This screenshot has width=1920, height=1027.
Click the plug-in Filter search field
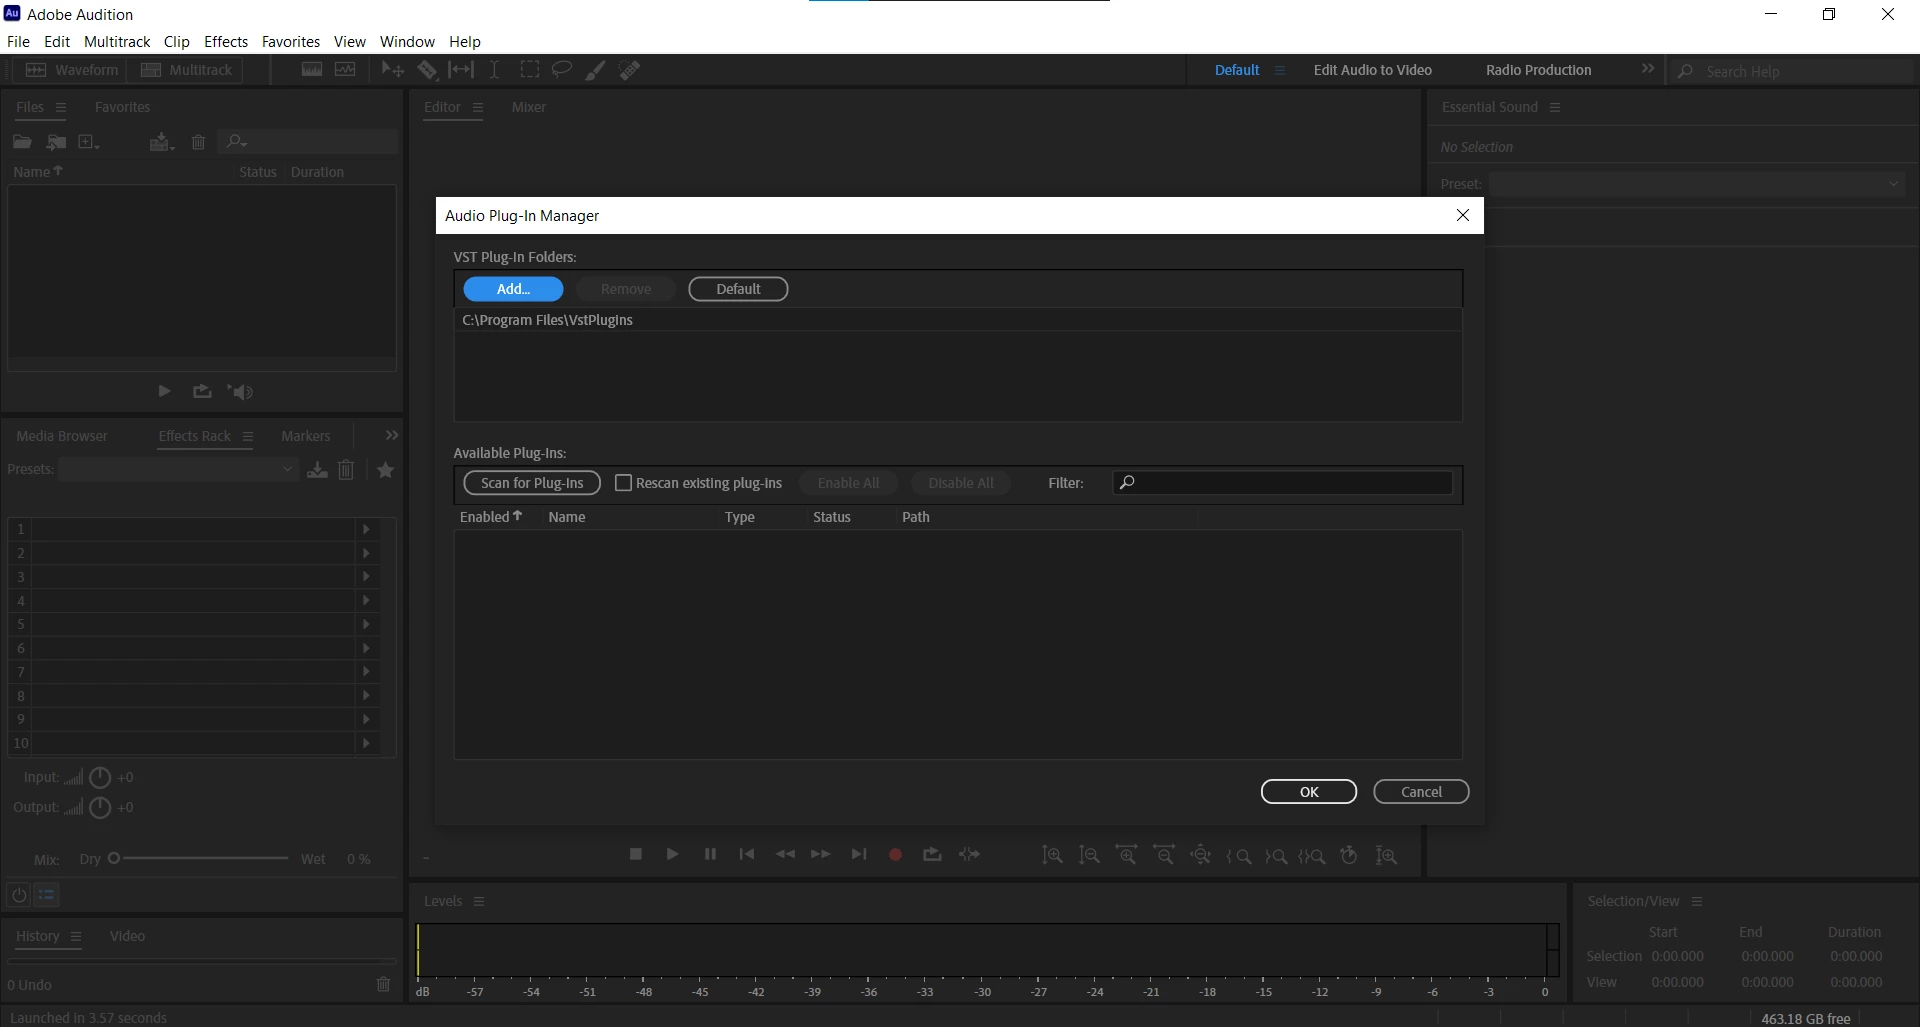pos(1283,483)
